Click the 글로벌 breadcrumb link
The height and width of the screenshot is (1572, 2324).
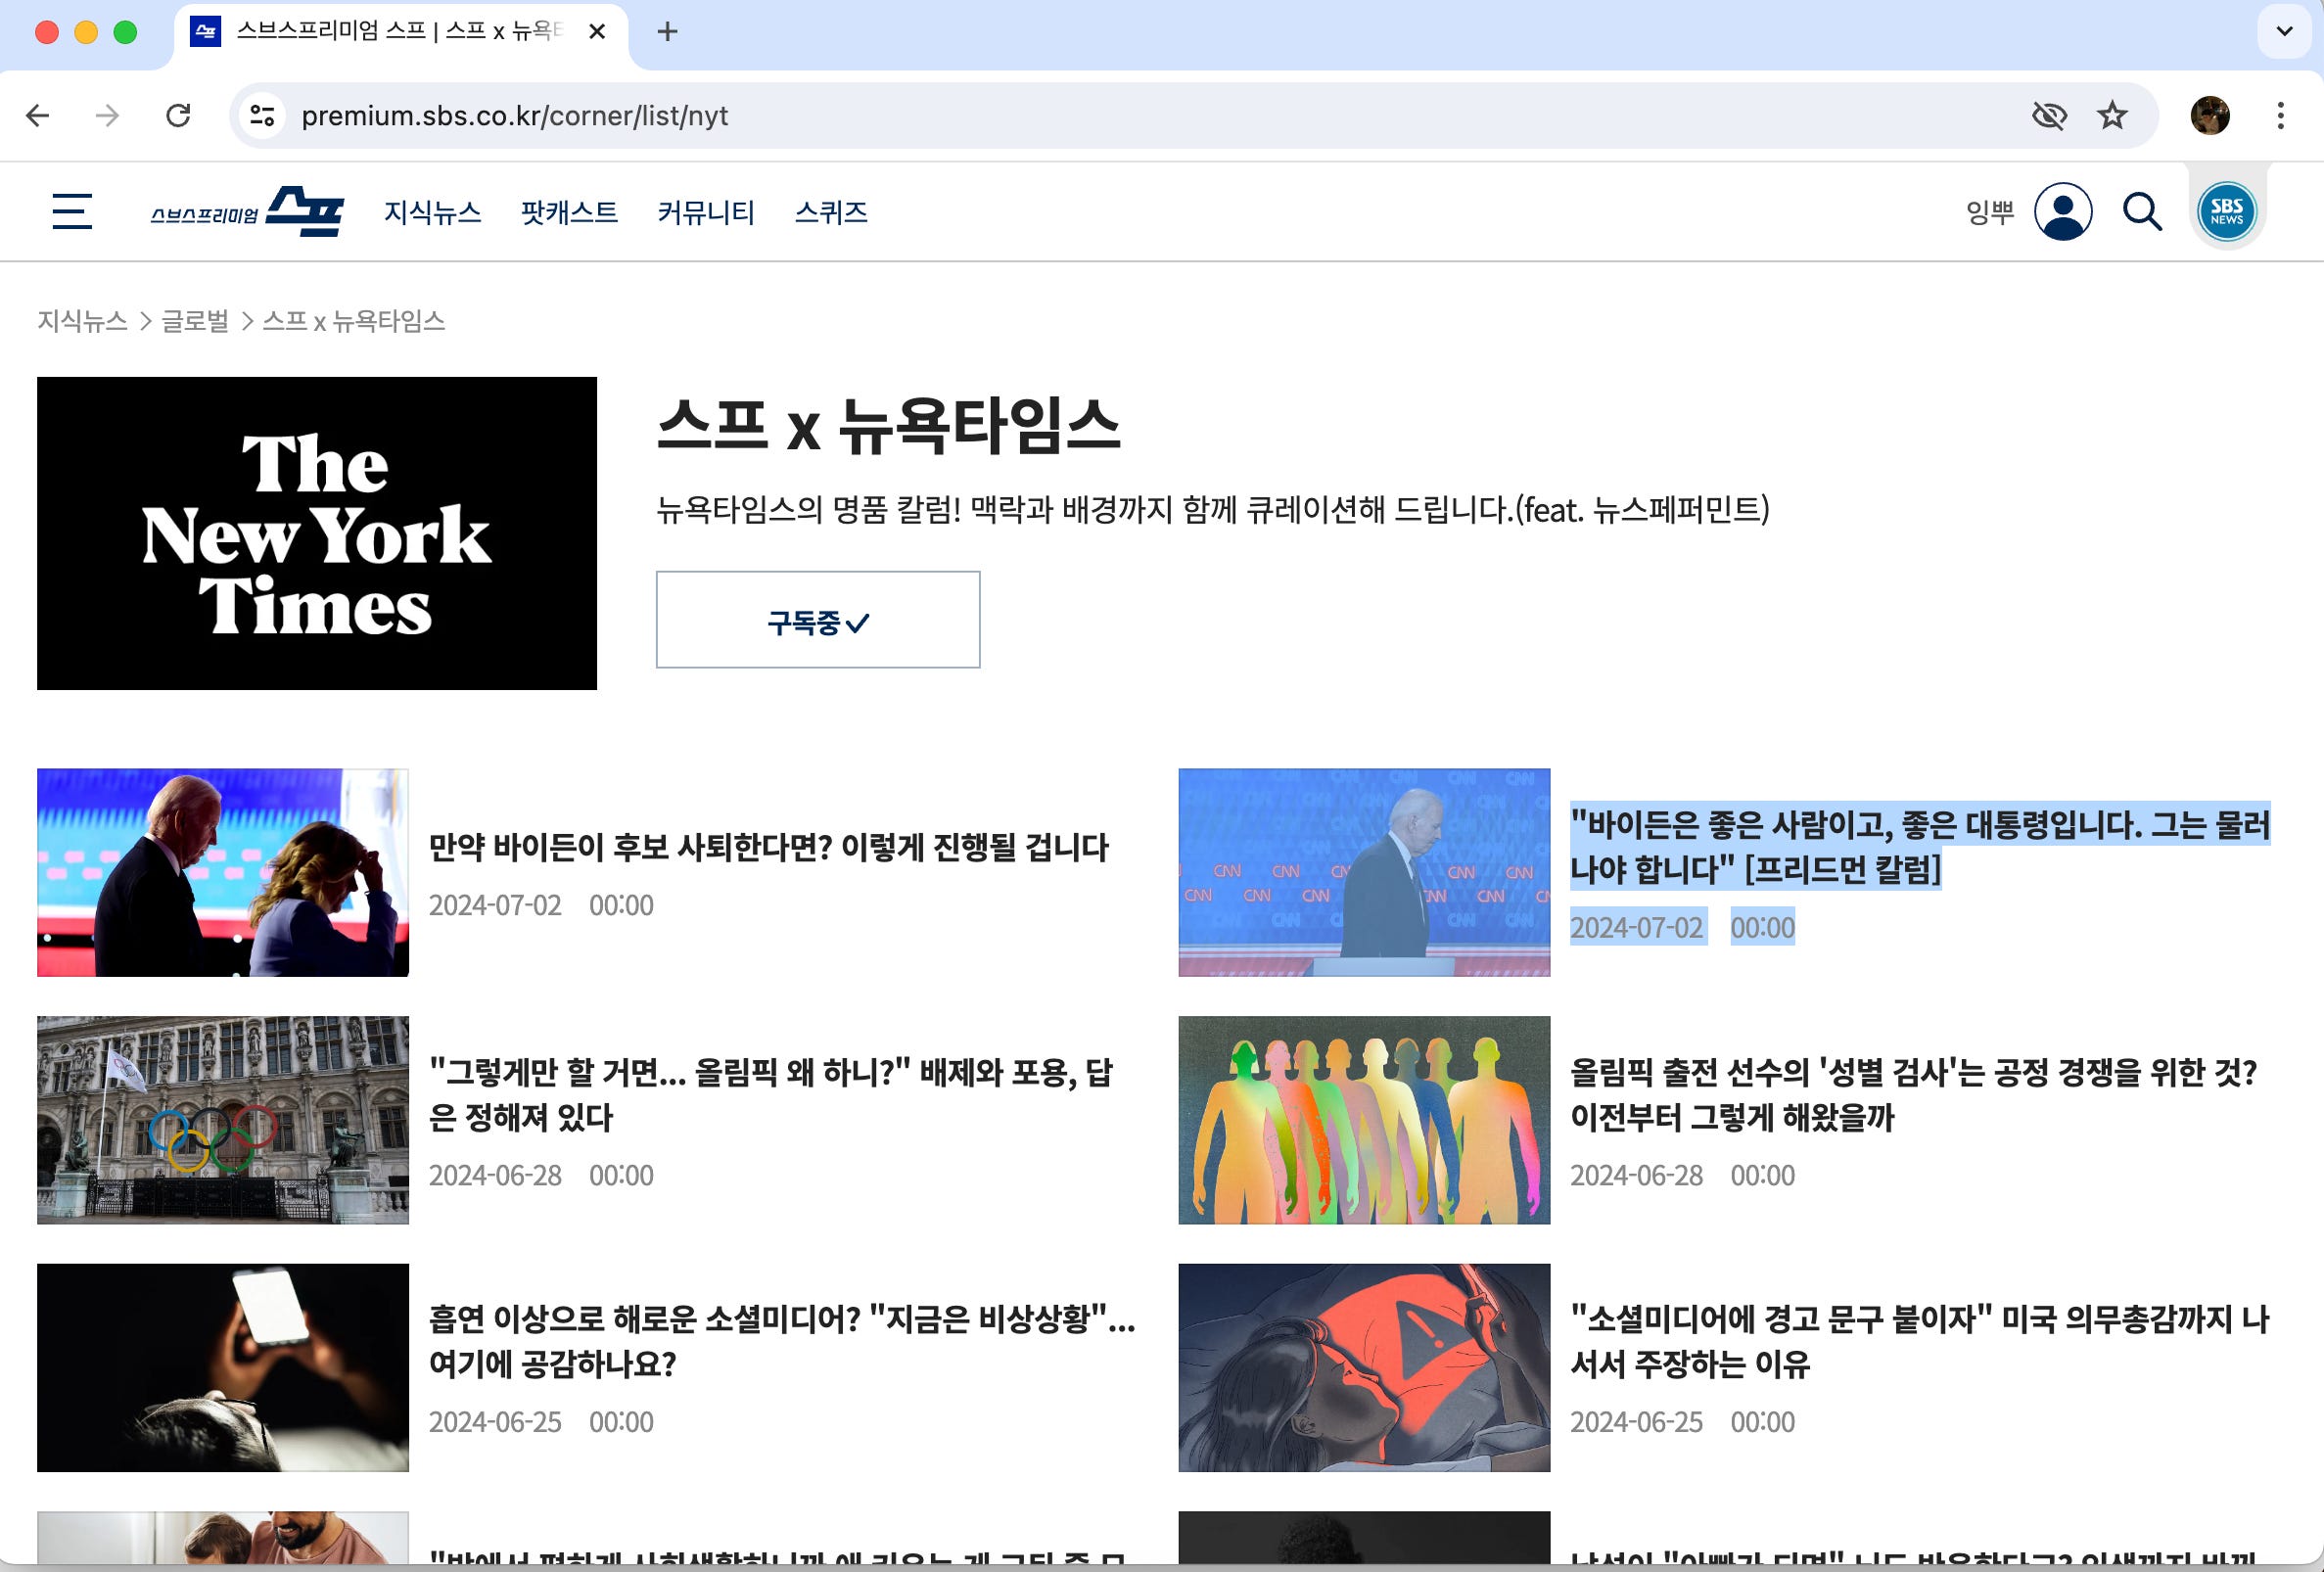[x=195, y=321]
